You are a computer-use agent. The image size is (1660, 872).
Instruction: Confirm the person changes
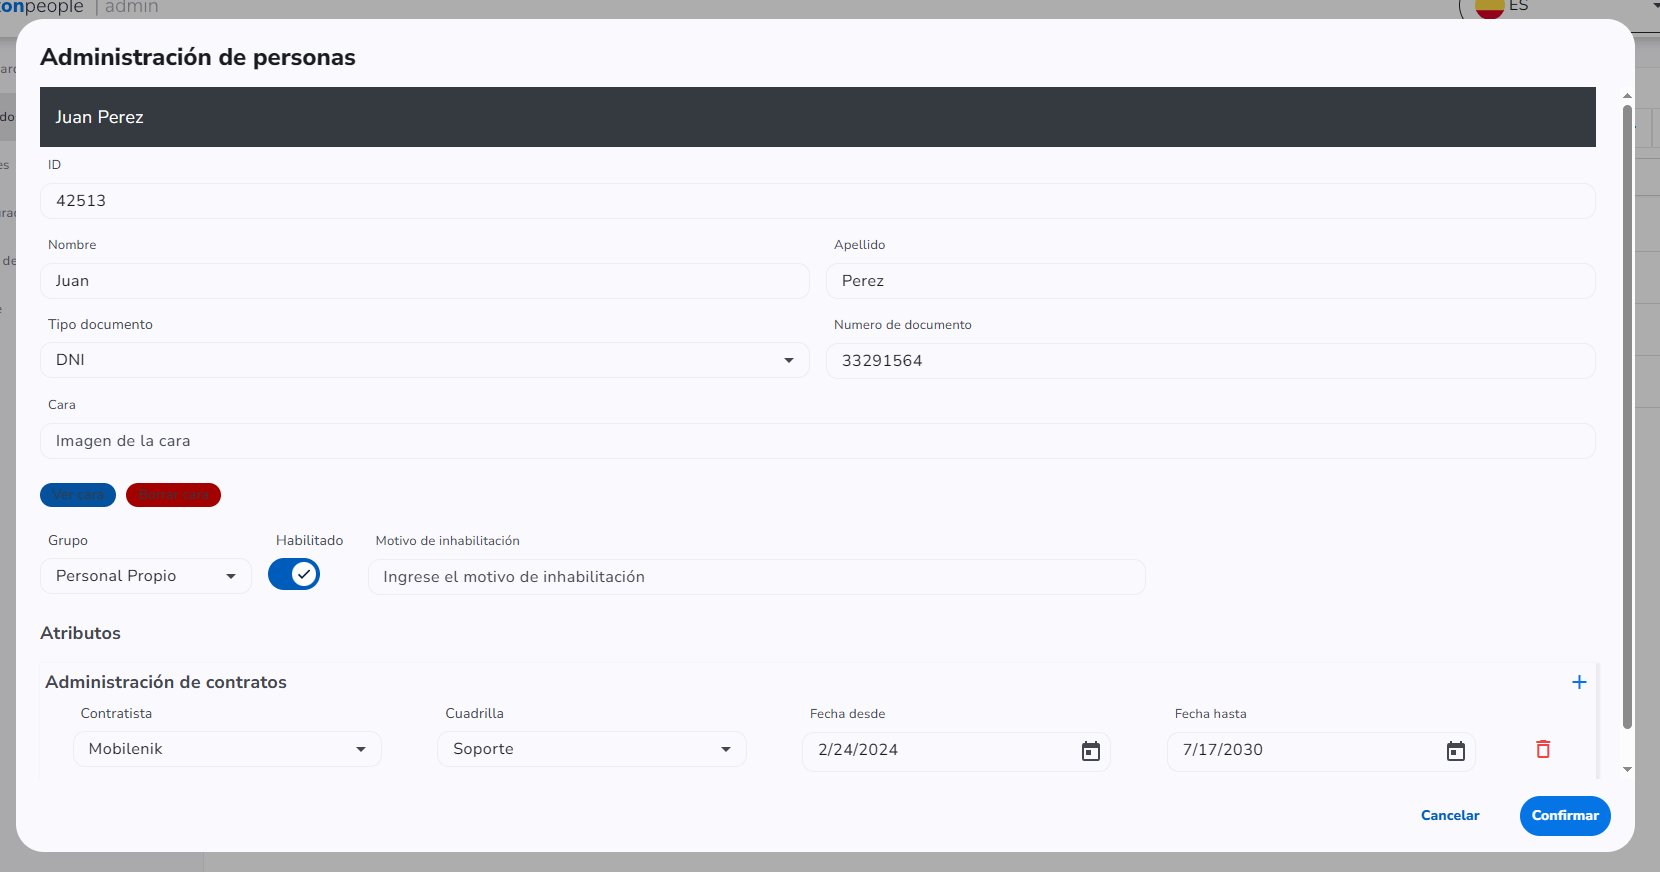(1565, 815)
